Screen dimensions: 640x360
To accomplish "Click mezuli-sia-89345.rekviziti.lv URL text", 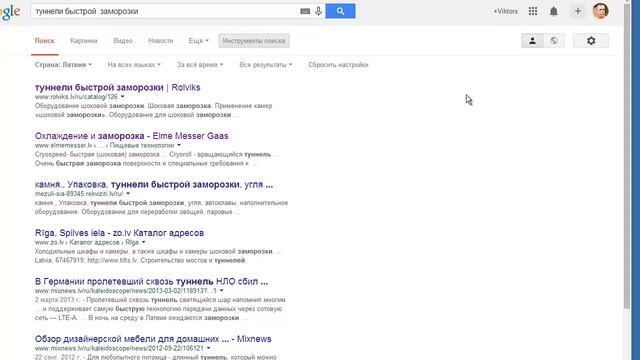I will 79,194.
